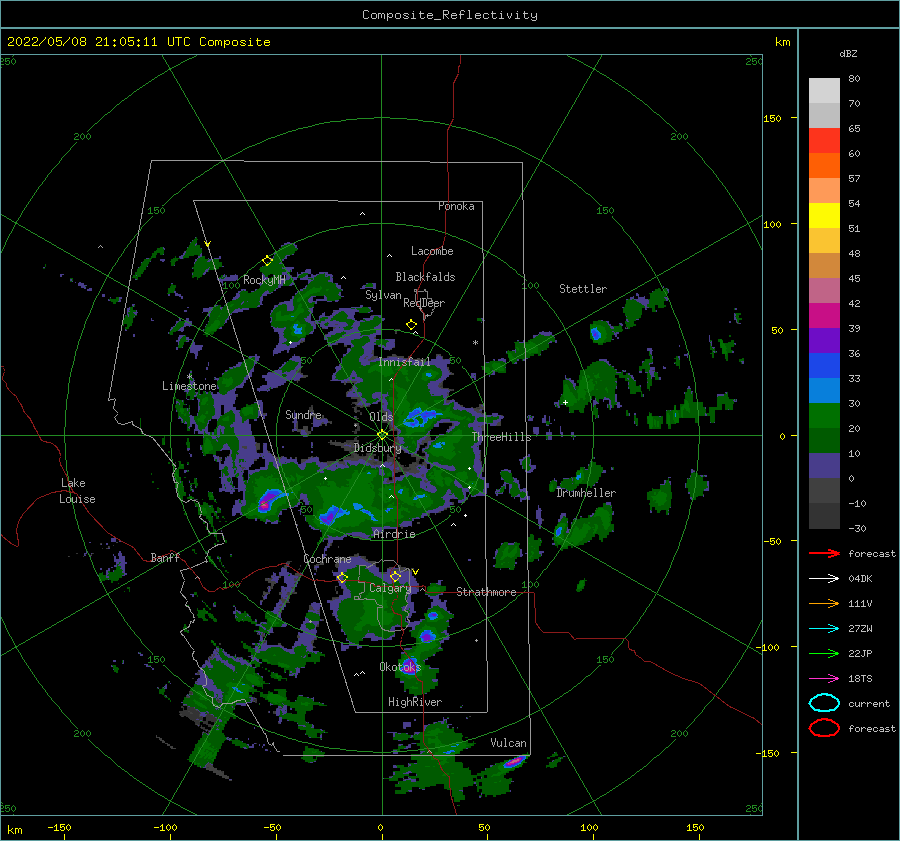This screenshot has width=900, height=841.
Task: Click the red forecast ellipse legend icon
Action: [824, 728]
